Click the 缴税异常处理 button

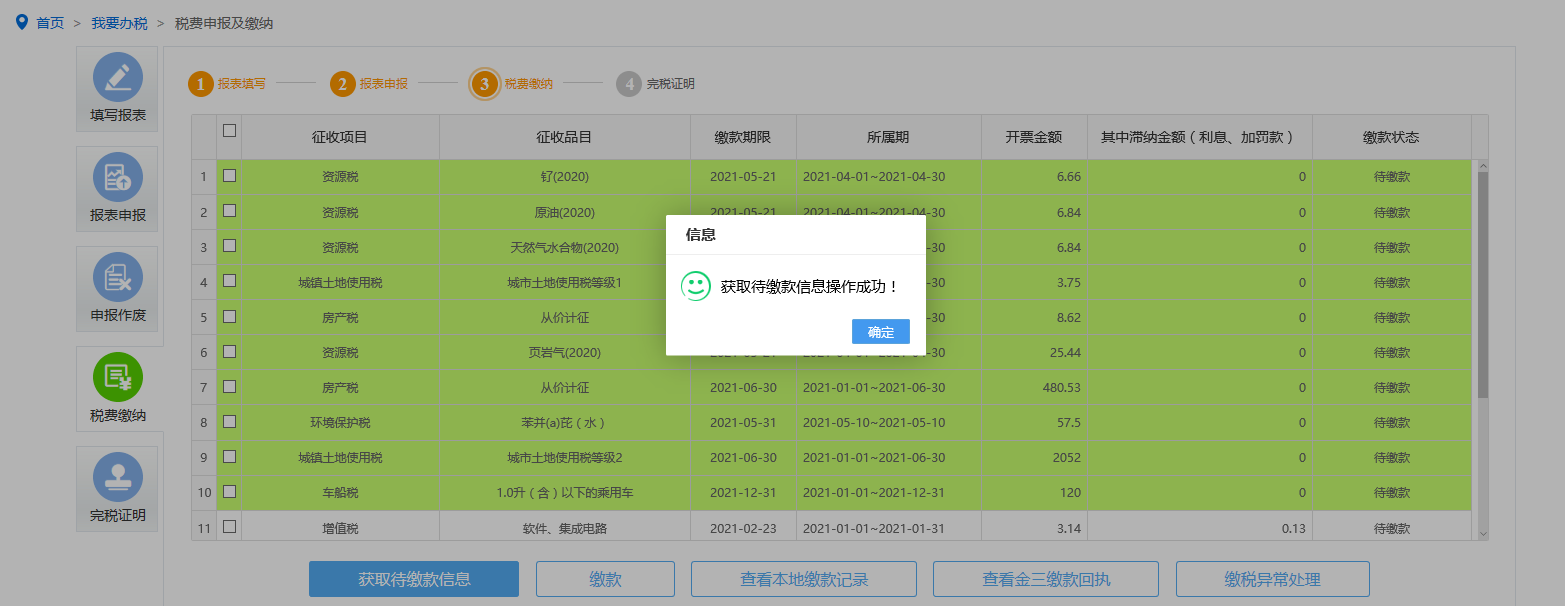tap(1273, 579)
